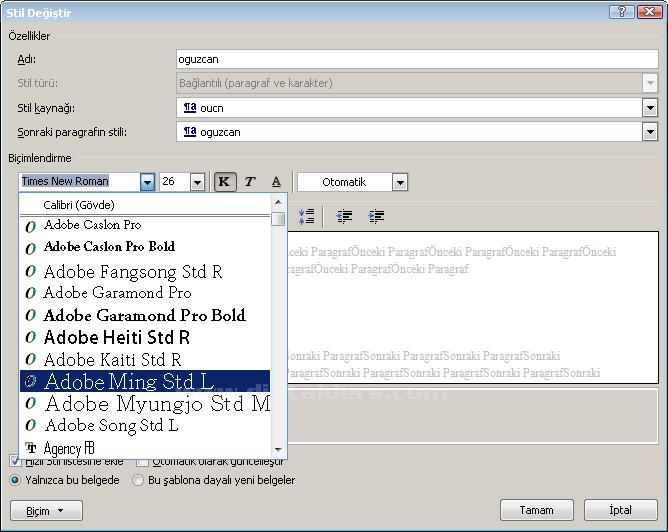Click OpenType icon beside Adobe Song Std L
The image size is (668, 532).
coord(30,425)
